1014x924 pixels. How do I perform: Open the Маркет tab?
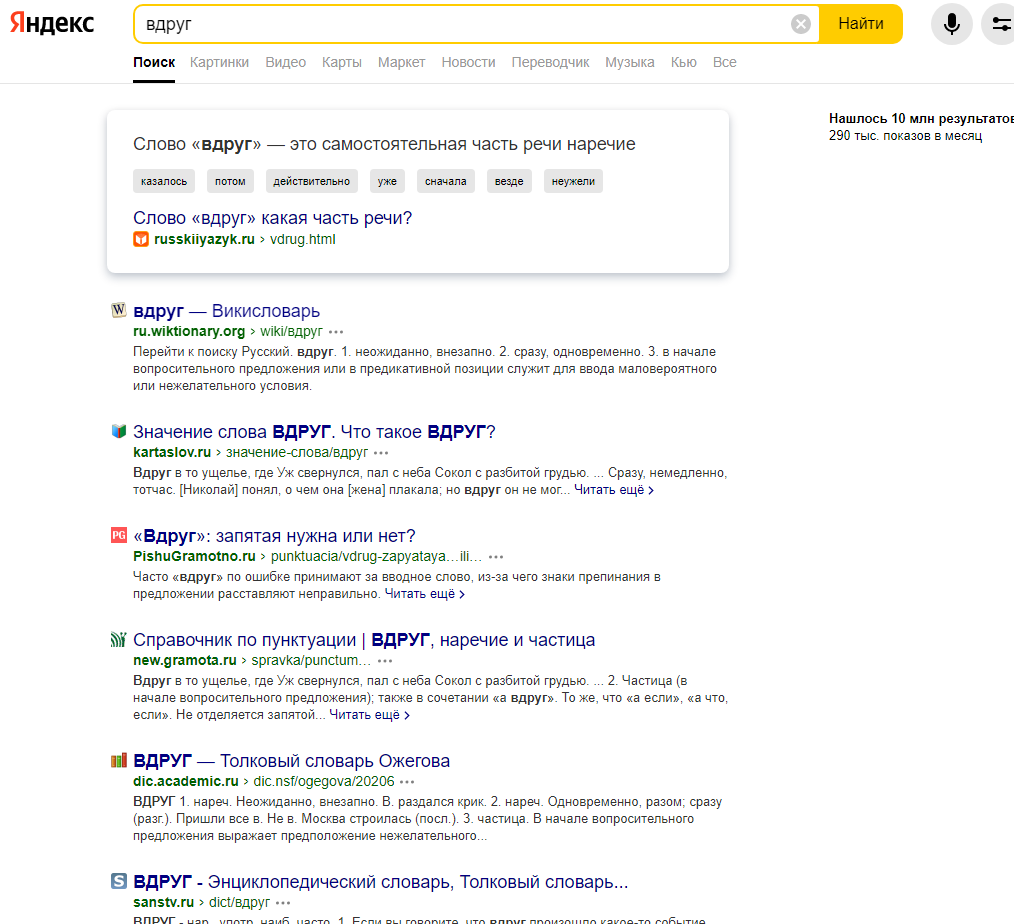pos(402,63)
